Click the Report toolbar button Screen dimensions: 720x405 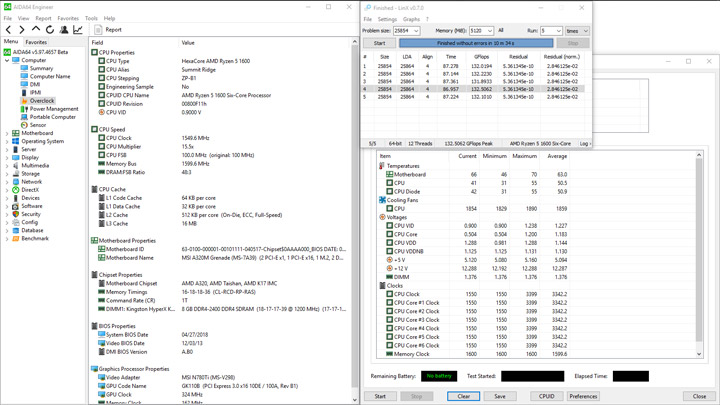coord(108,30)
